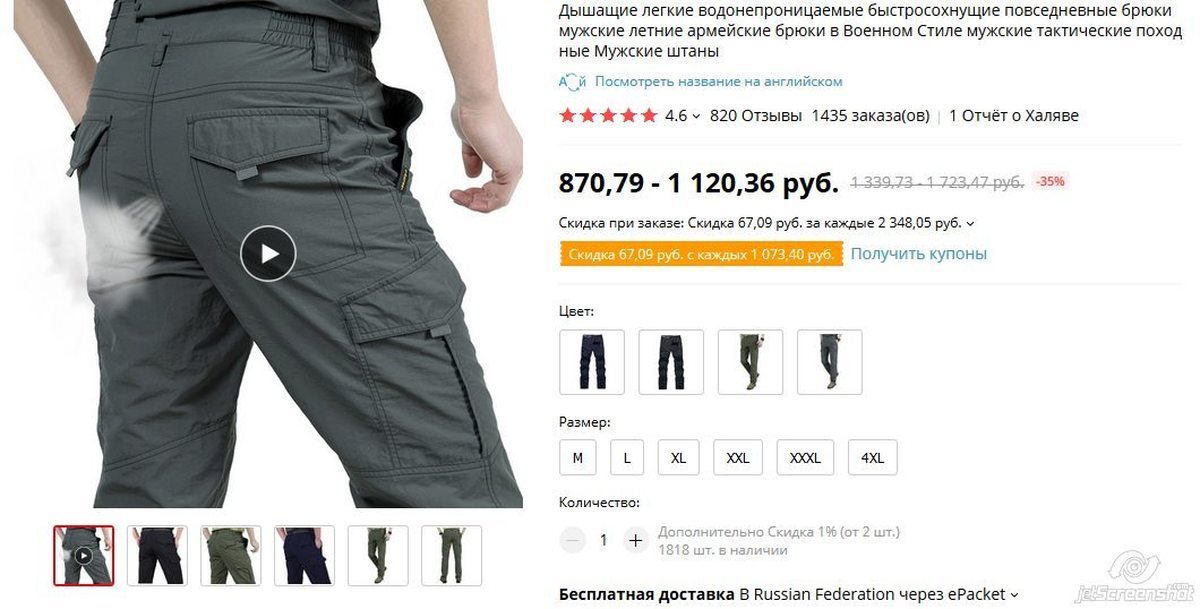This screenshot has height=609, width=1200.
Task: Open the 820 Отзывы reviews link
Action: click(x=756, y=116)
